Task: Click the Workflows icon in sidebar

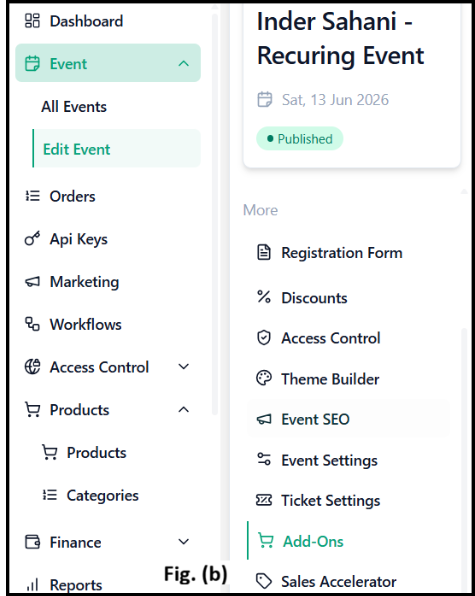Action: point(32,324)
